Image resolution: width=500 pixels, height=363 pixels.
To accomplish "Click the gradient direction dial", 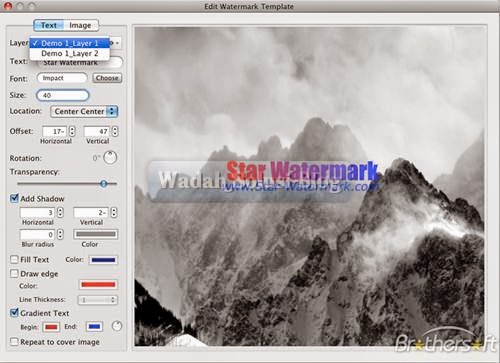I will 117,326.
